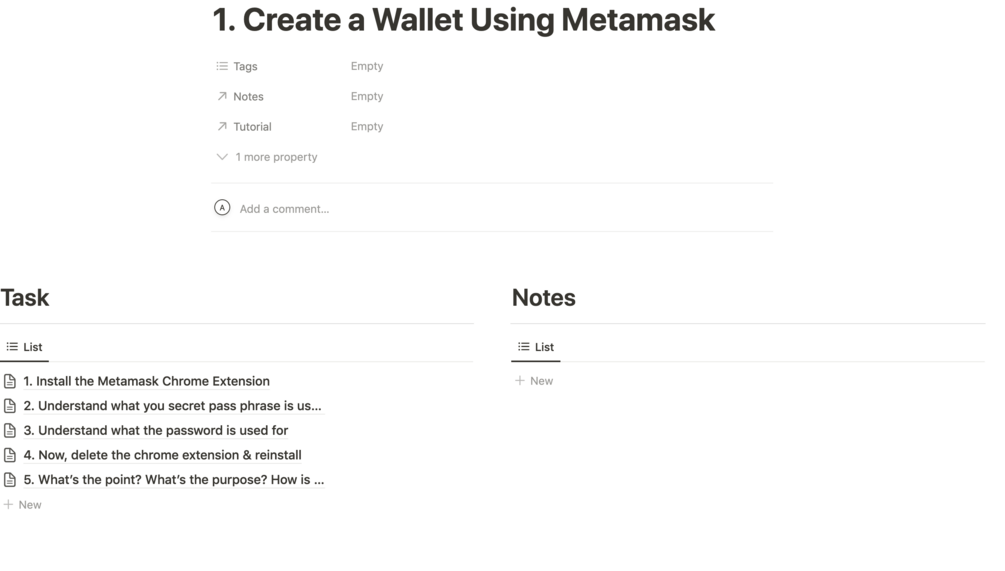The width and height of the screenshot is (1005, 571).
Task: Select the List tab under Notes
Action: coord(536,347)
